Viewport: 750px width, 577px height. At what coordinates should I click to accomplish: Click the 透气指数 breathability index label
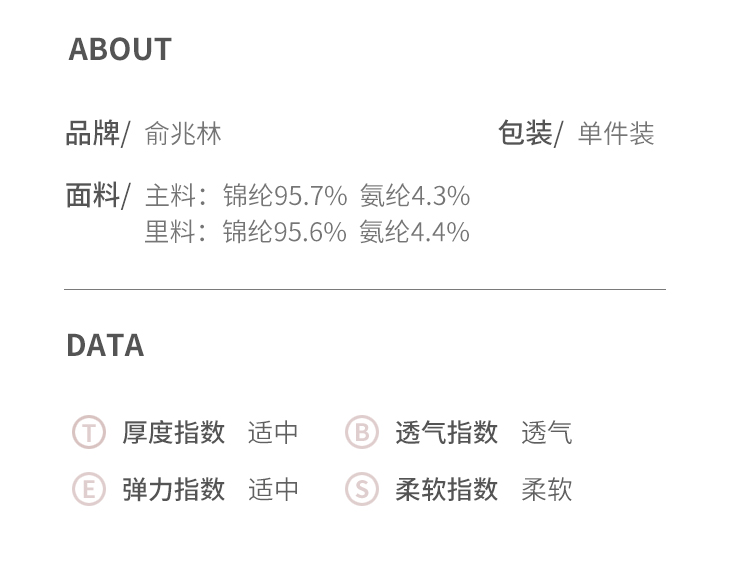[447, 433]
